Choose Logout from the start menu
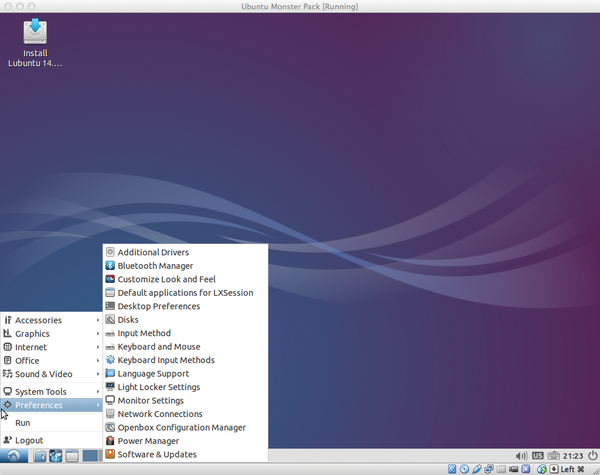Screen dimensions: 600x475 point(51,440)
